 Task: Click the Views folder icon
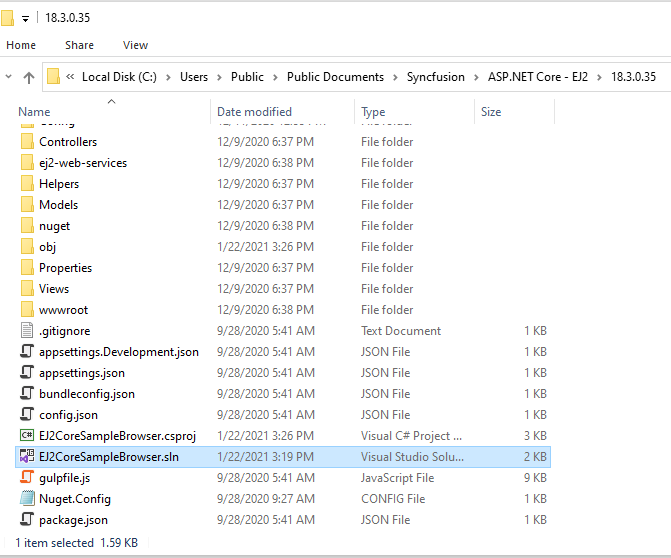(27, 288)
